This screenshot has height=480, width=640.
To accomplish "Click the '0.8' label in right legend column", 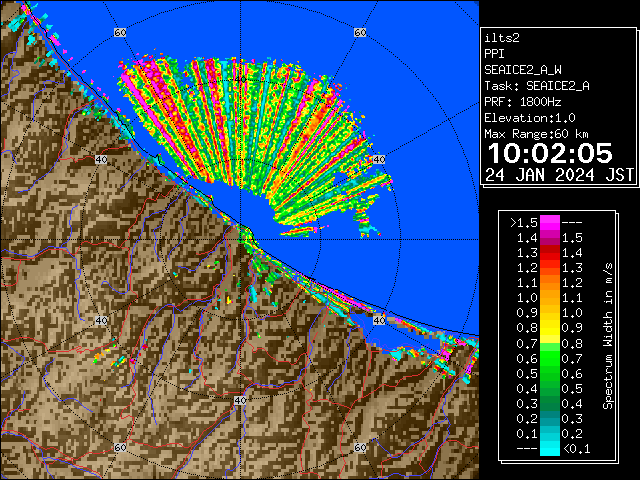I will (572, 343).
